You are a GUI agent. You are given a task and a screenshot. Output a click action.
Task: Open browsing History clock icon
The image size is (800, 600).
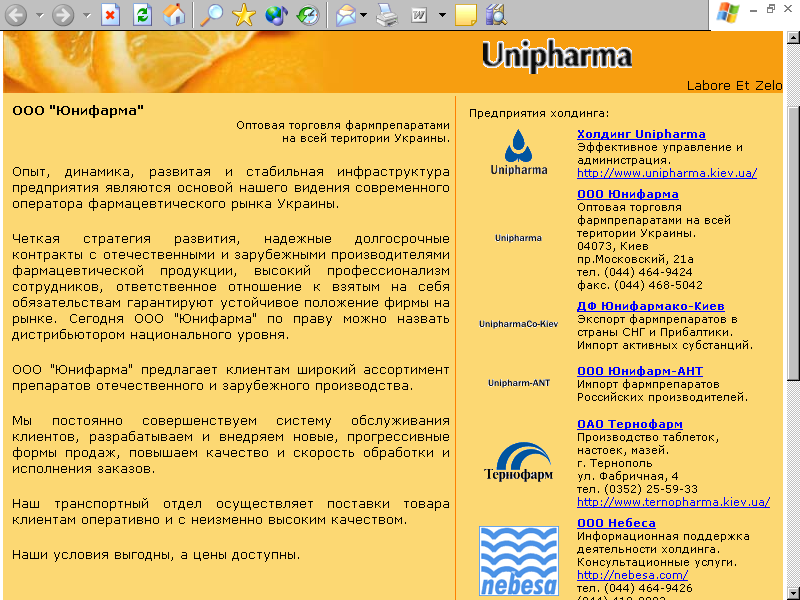tap(308, 14)
